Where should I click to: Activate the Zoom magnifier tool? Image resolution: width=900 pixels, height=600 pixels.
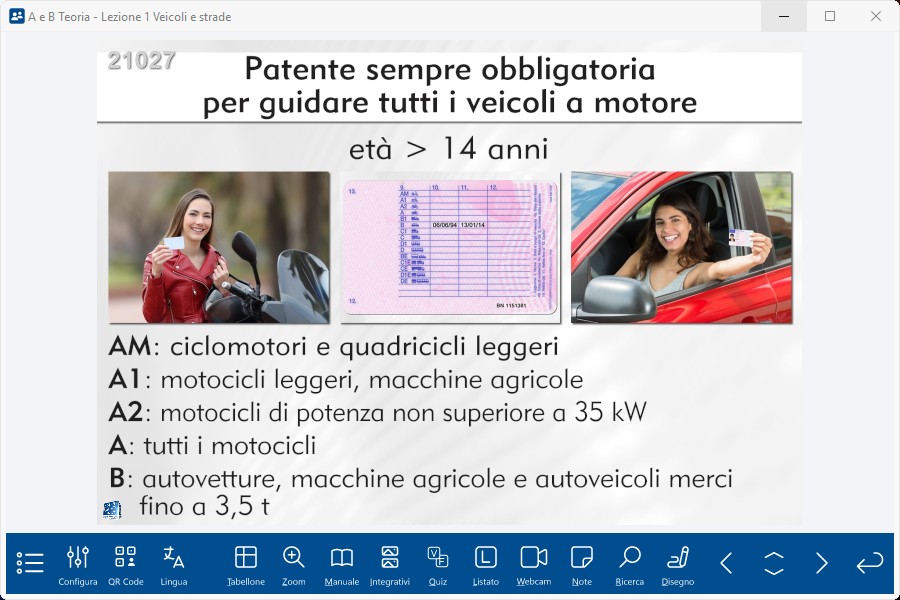[294, 564]
